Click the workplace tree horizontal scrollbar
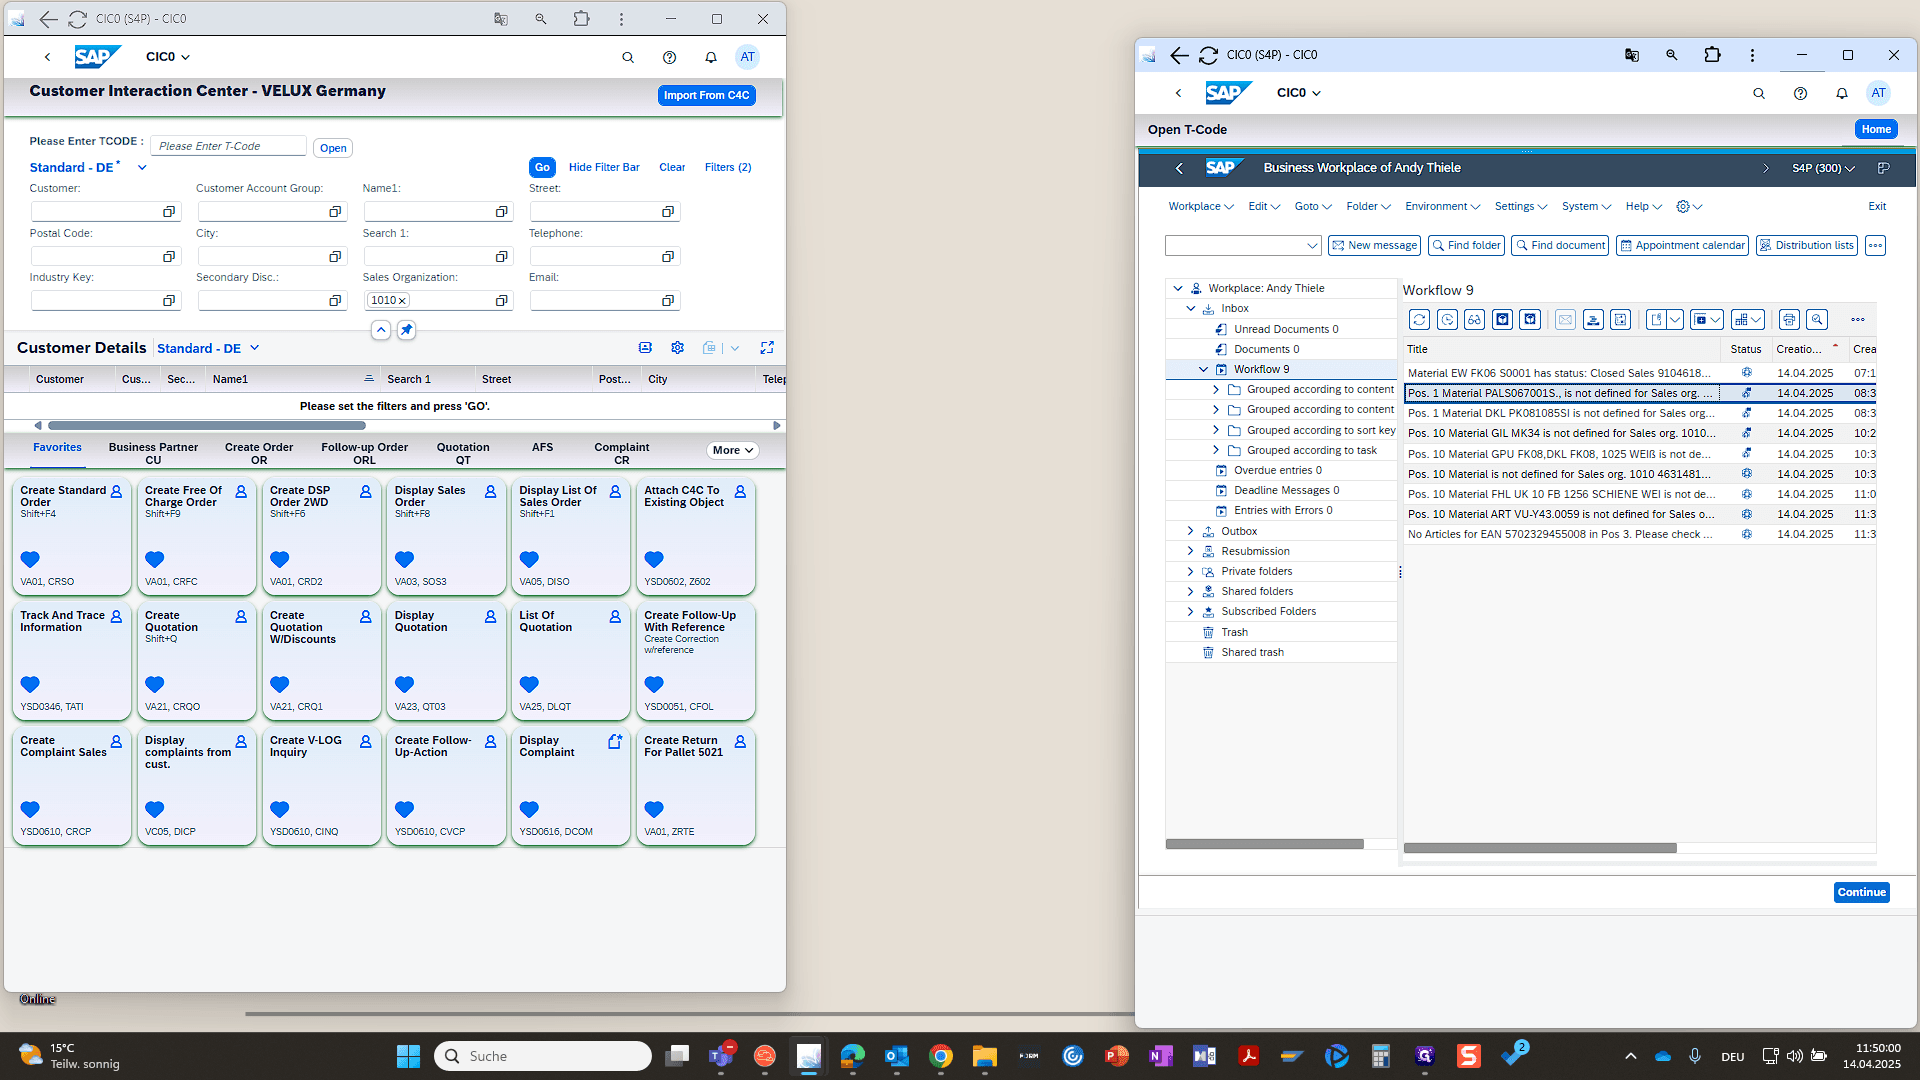This screenshot has width=1920, height=1080. 1265,844
